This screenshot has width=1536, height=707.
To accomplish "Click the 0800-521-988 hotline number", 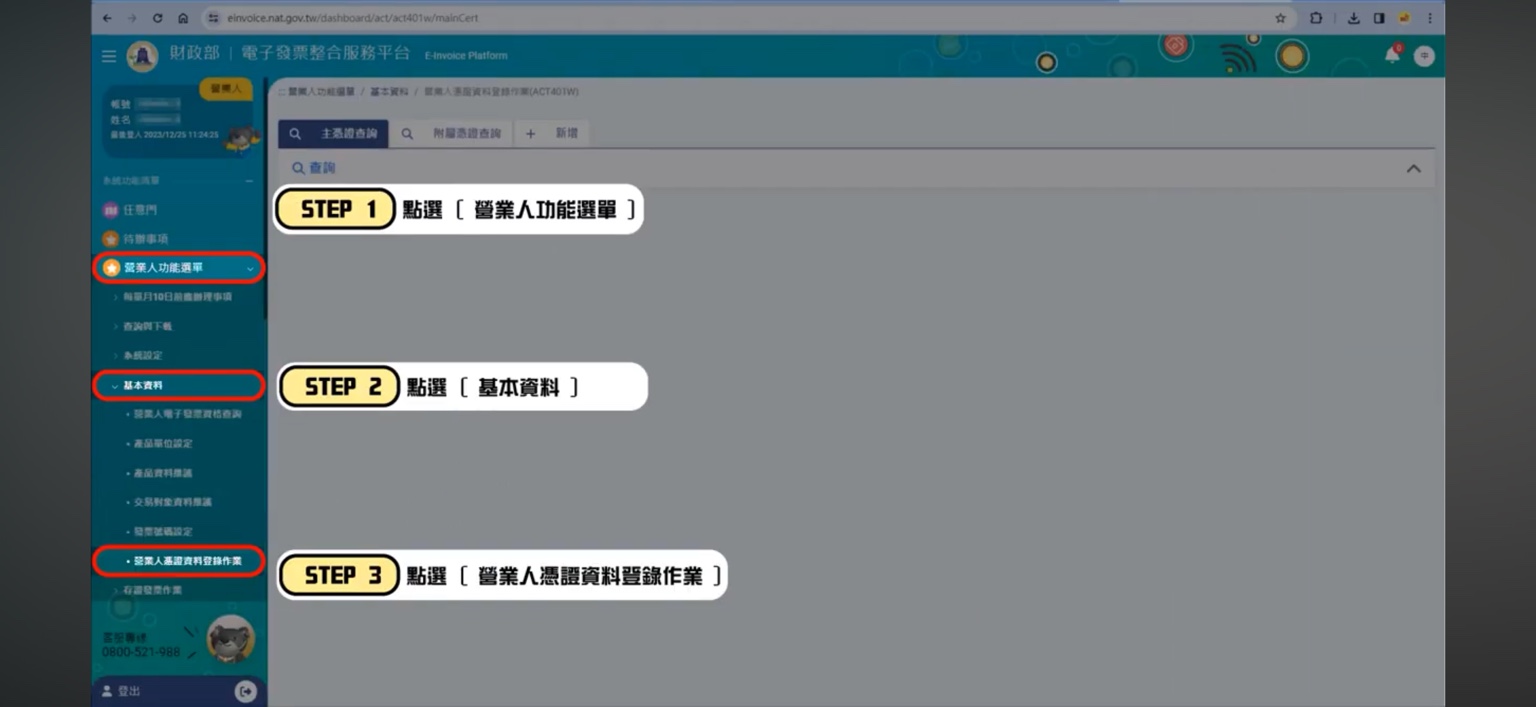I will (141, 652).
